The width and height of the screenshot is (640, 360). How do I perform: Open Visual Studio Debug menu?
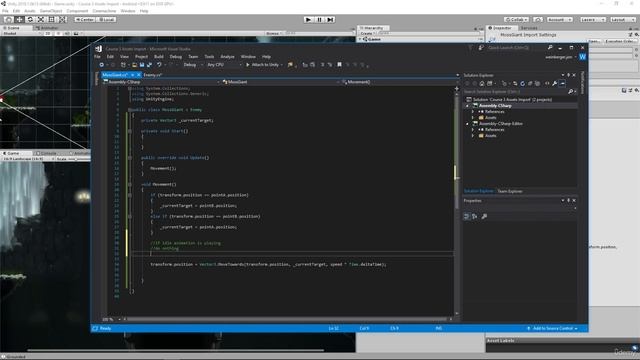(176, 57)
